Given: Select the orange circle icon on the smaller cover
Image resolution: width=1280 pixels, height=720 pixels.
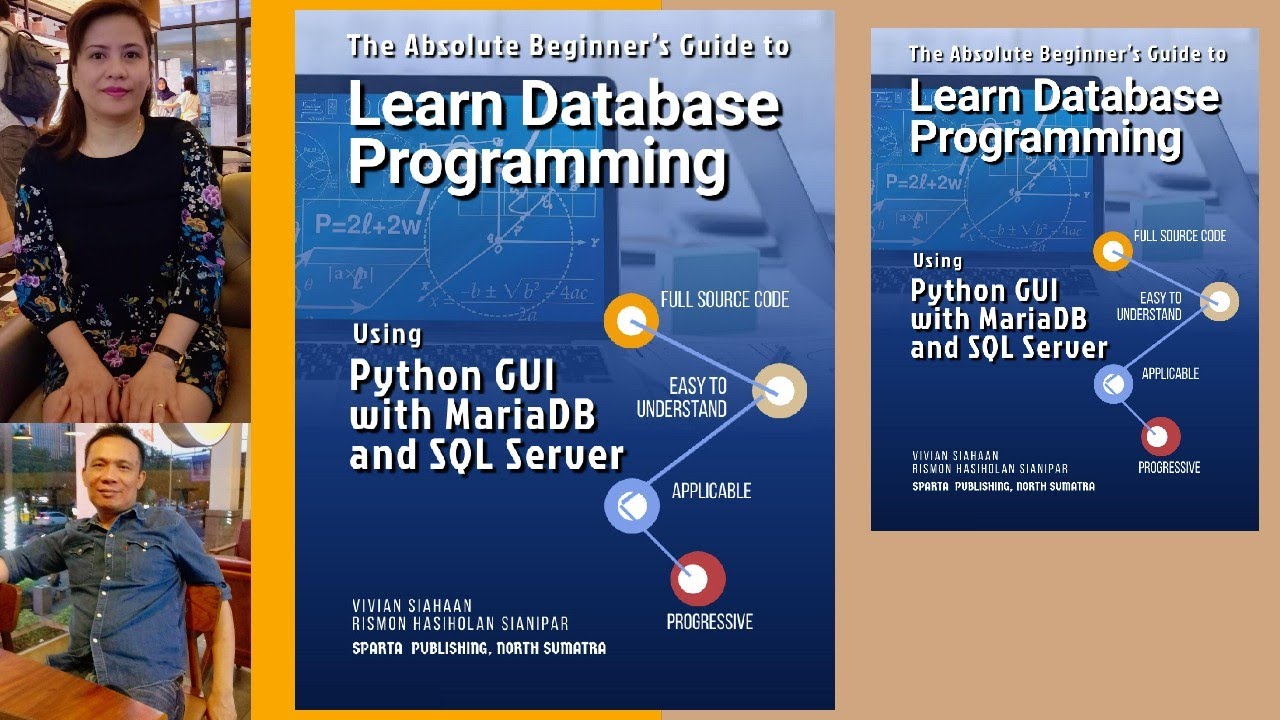Looking at the screenshot, I should [x=1113, y=252].
